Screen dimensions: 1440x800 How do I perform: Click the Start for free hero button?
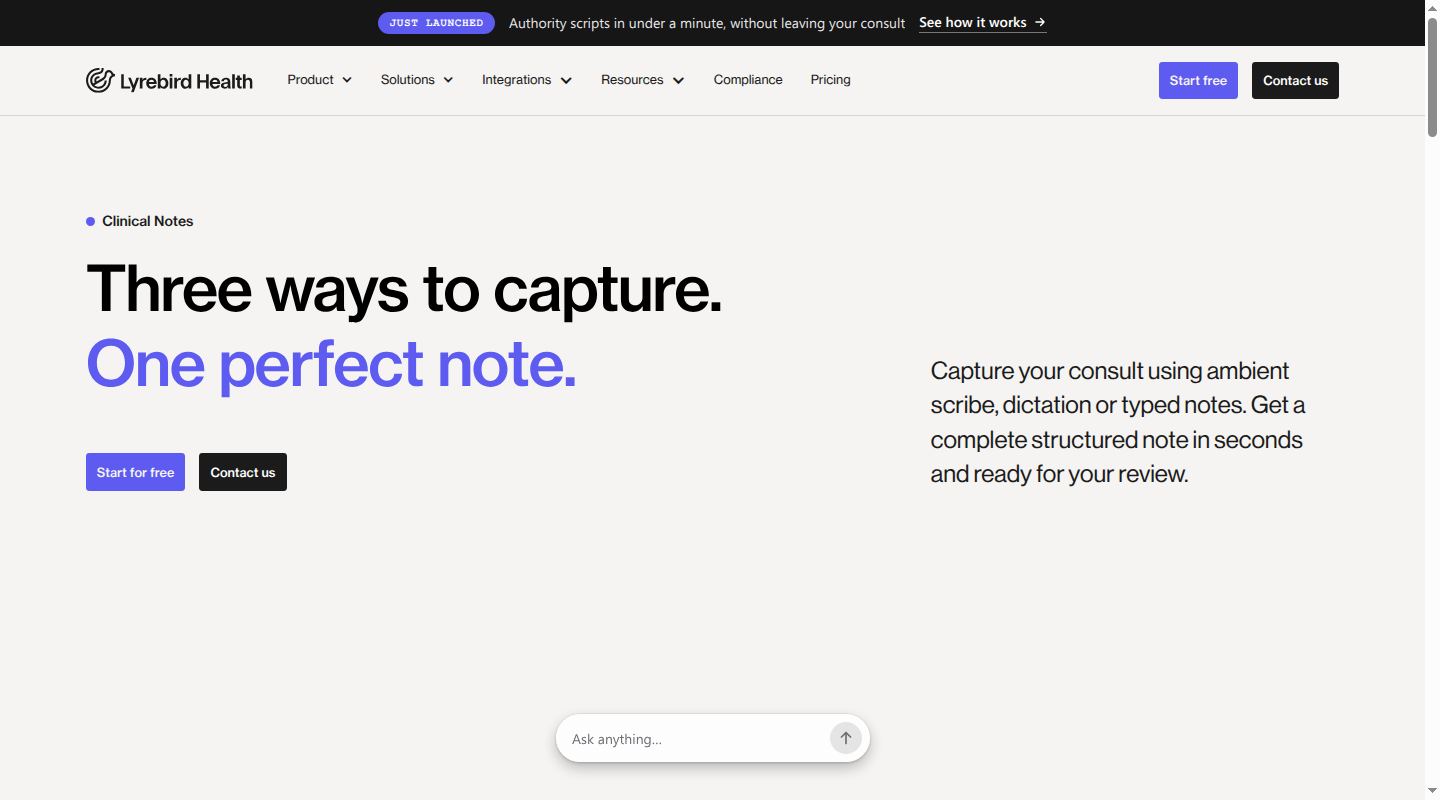pyautogui.click(x=135, y=472)
